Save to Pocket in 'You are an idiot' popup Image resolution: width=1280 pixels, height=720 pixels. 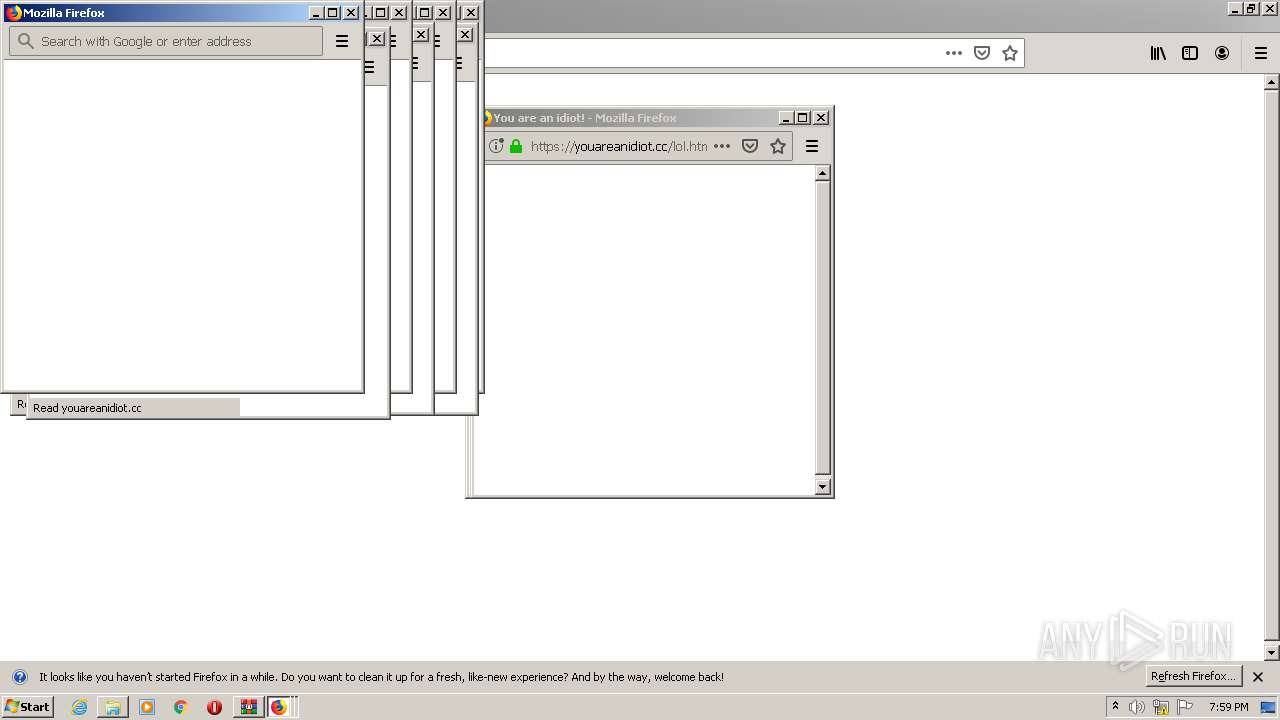[750, 146]
